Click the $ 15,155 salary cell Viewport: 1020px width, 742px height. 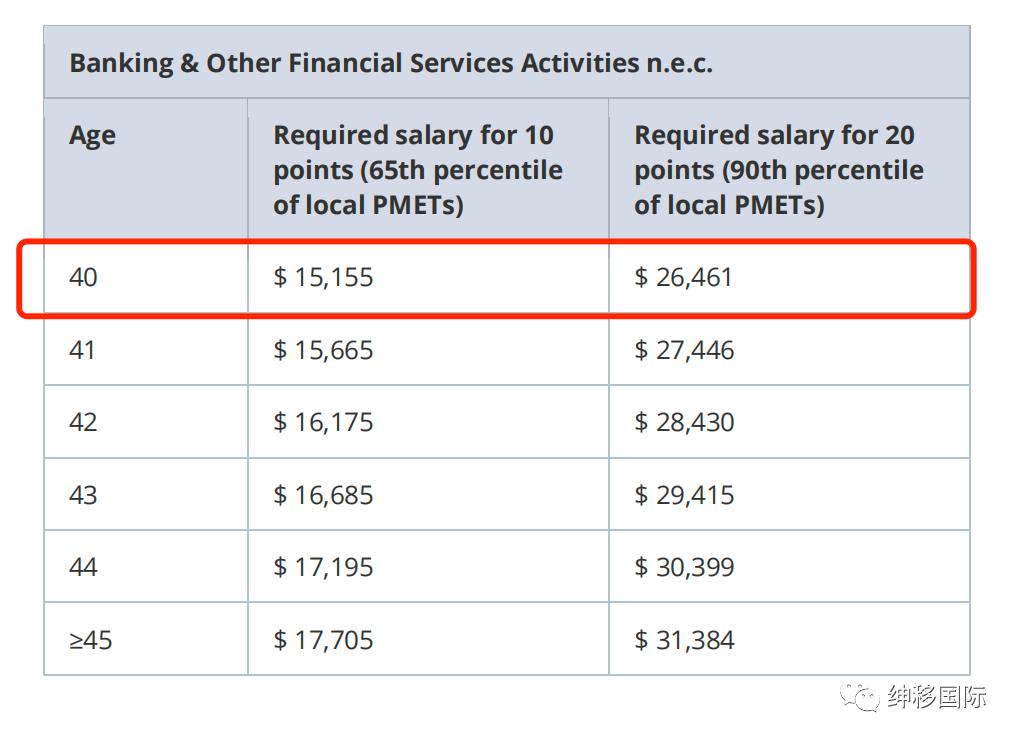[x=323, y=277]
